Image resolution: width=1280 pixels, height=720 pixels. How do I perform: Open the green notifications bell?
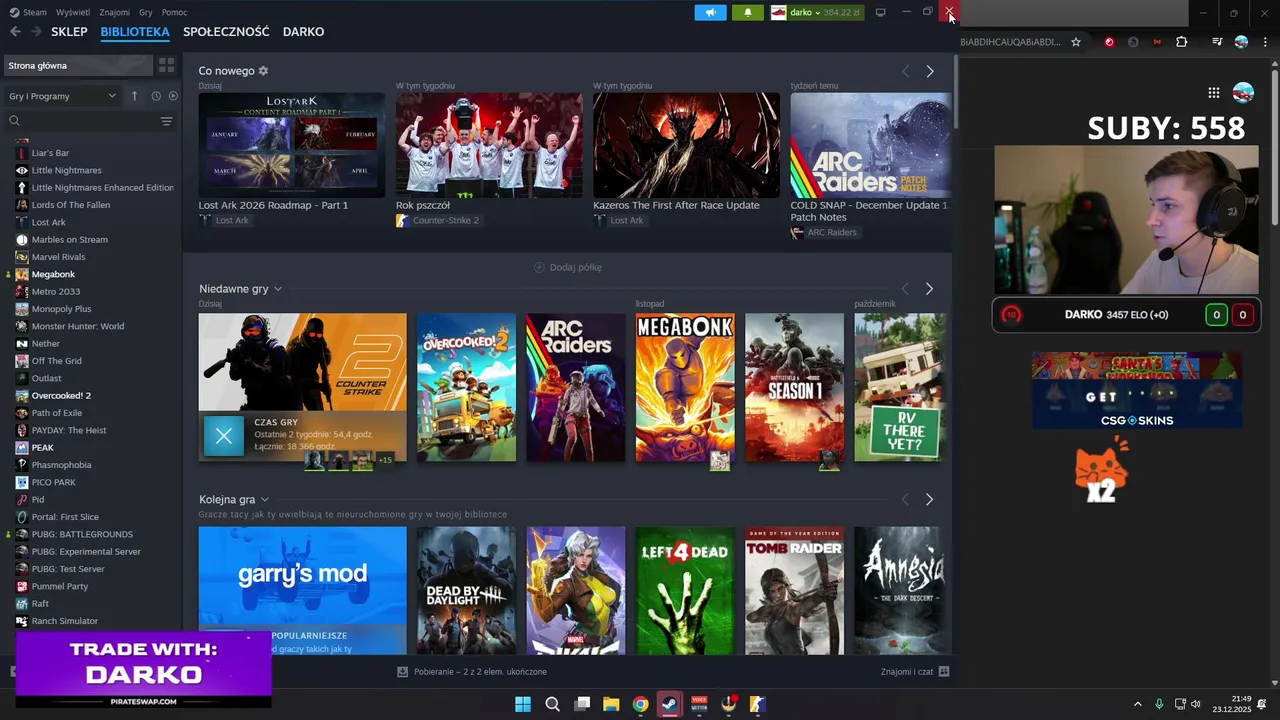(748, 12)
